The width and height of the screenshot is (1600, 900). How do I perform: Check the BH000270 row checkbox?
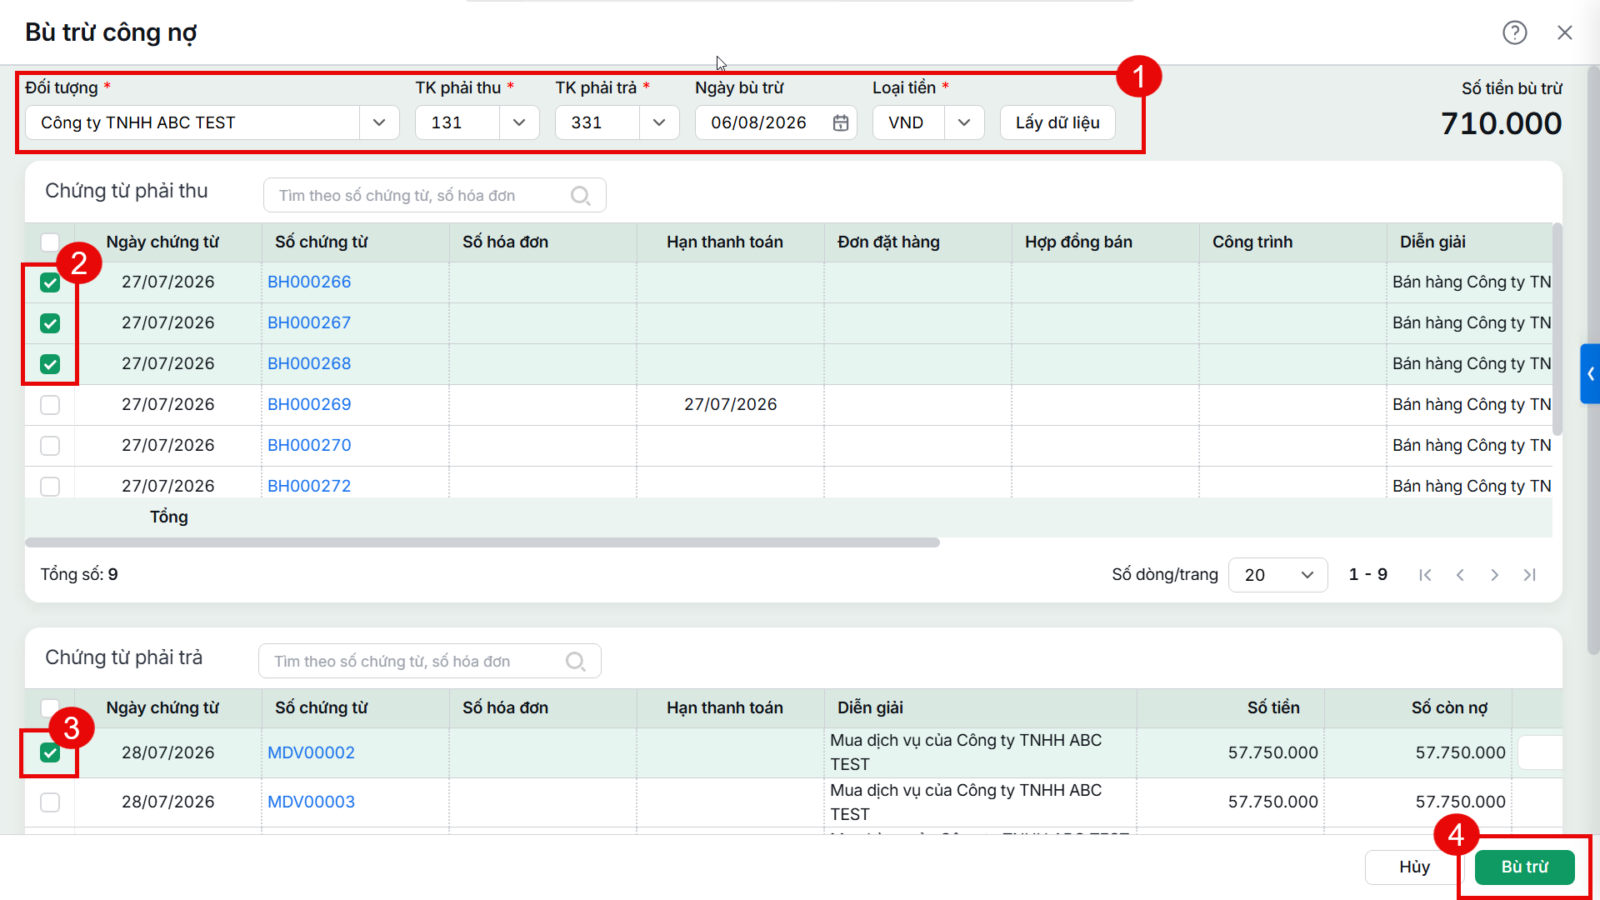tap(50, 446)
